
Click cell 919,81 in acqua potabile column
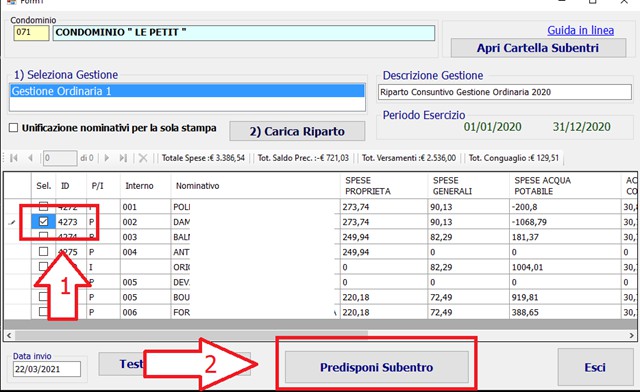click(x=565, y=297)
